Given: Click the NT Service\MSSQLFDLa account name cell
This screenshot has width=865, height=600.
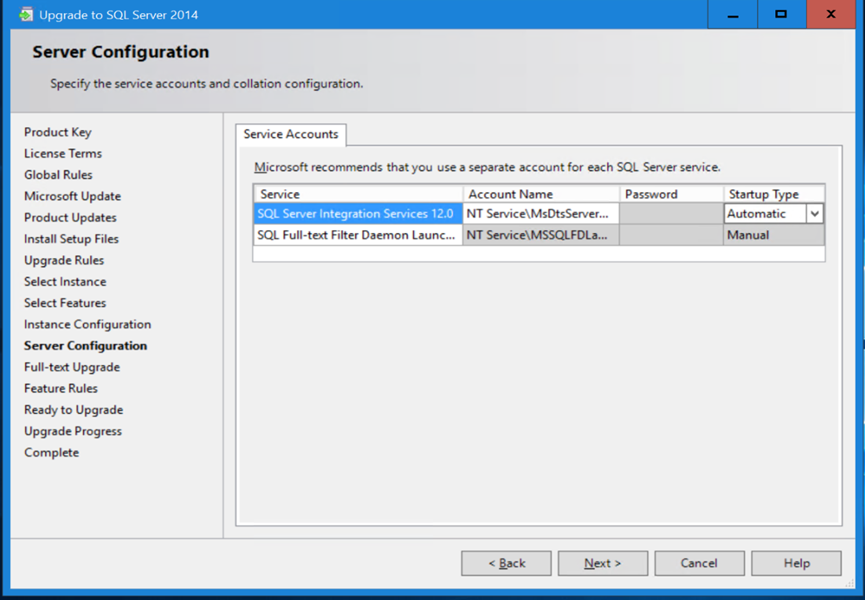Looking at the screenshot, I should tap(541, 235).
